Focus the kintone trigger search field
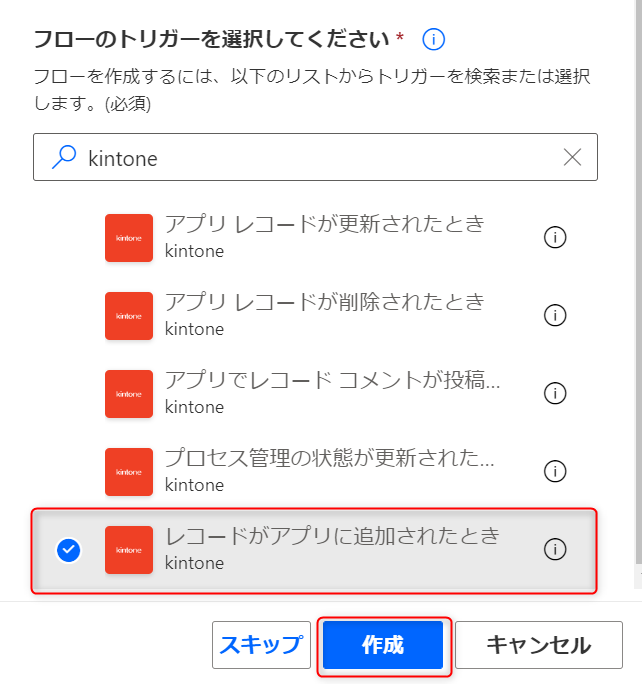 tap(315, 157)
